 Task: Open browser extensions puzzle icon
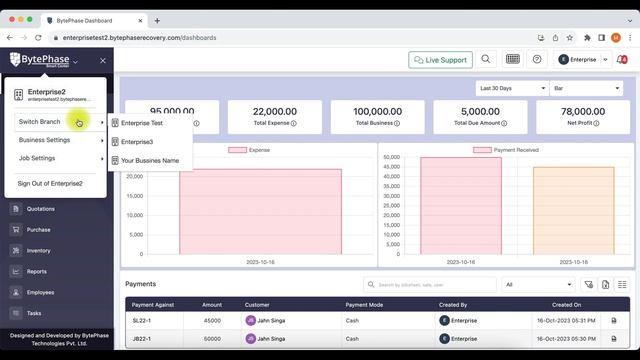587,38
